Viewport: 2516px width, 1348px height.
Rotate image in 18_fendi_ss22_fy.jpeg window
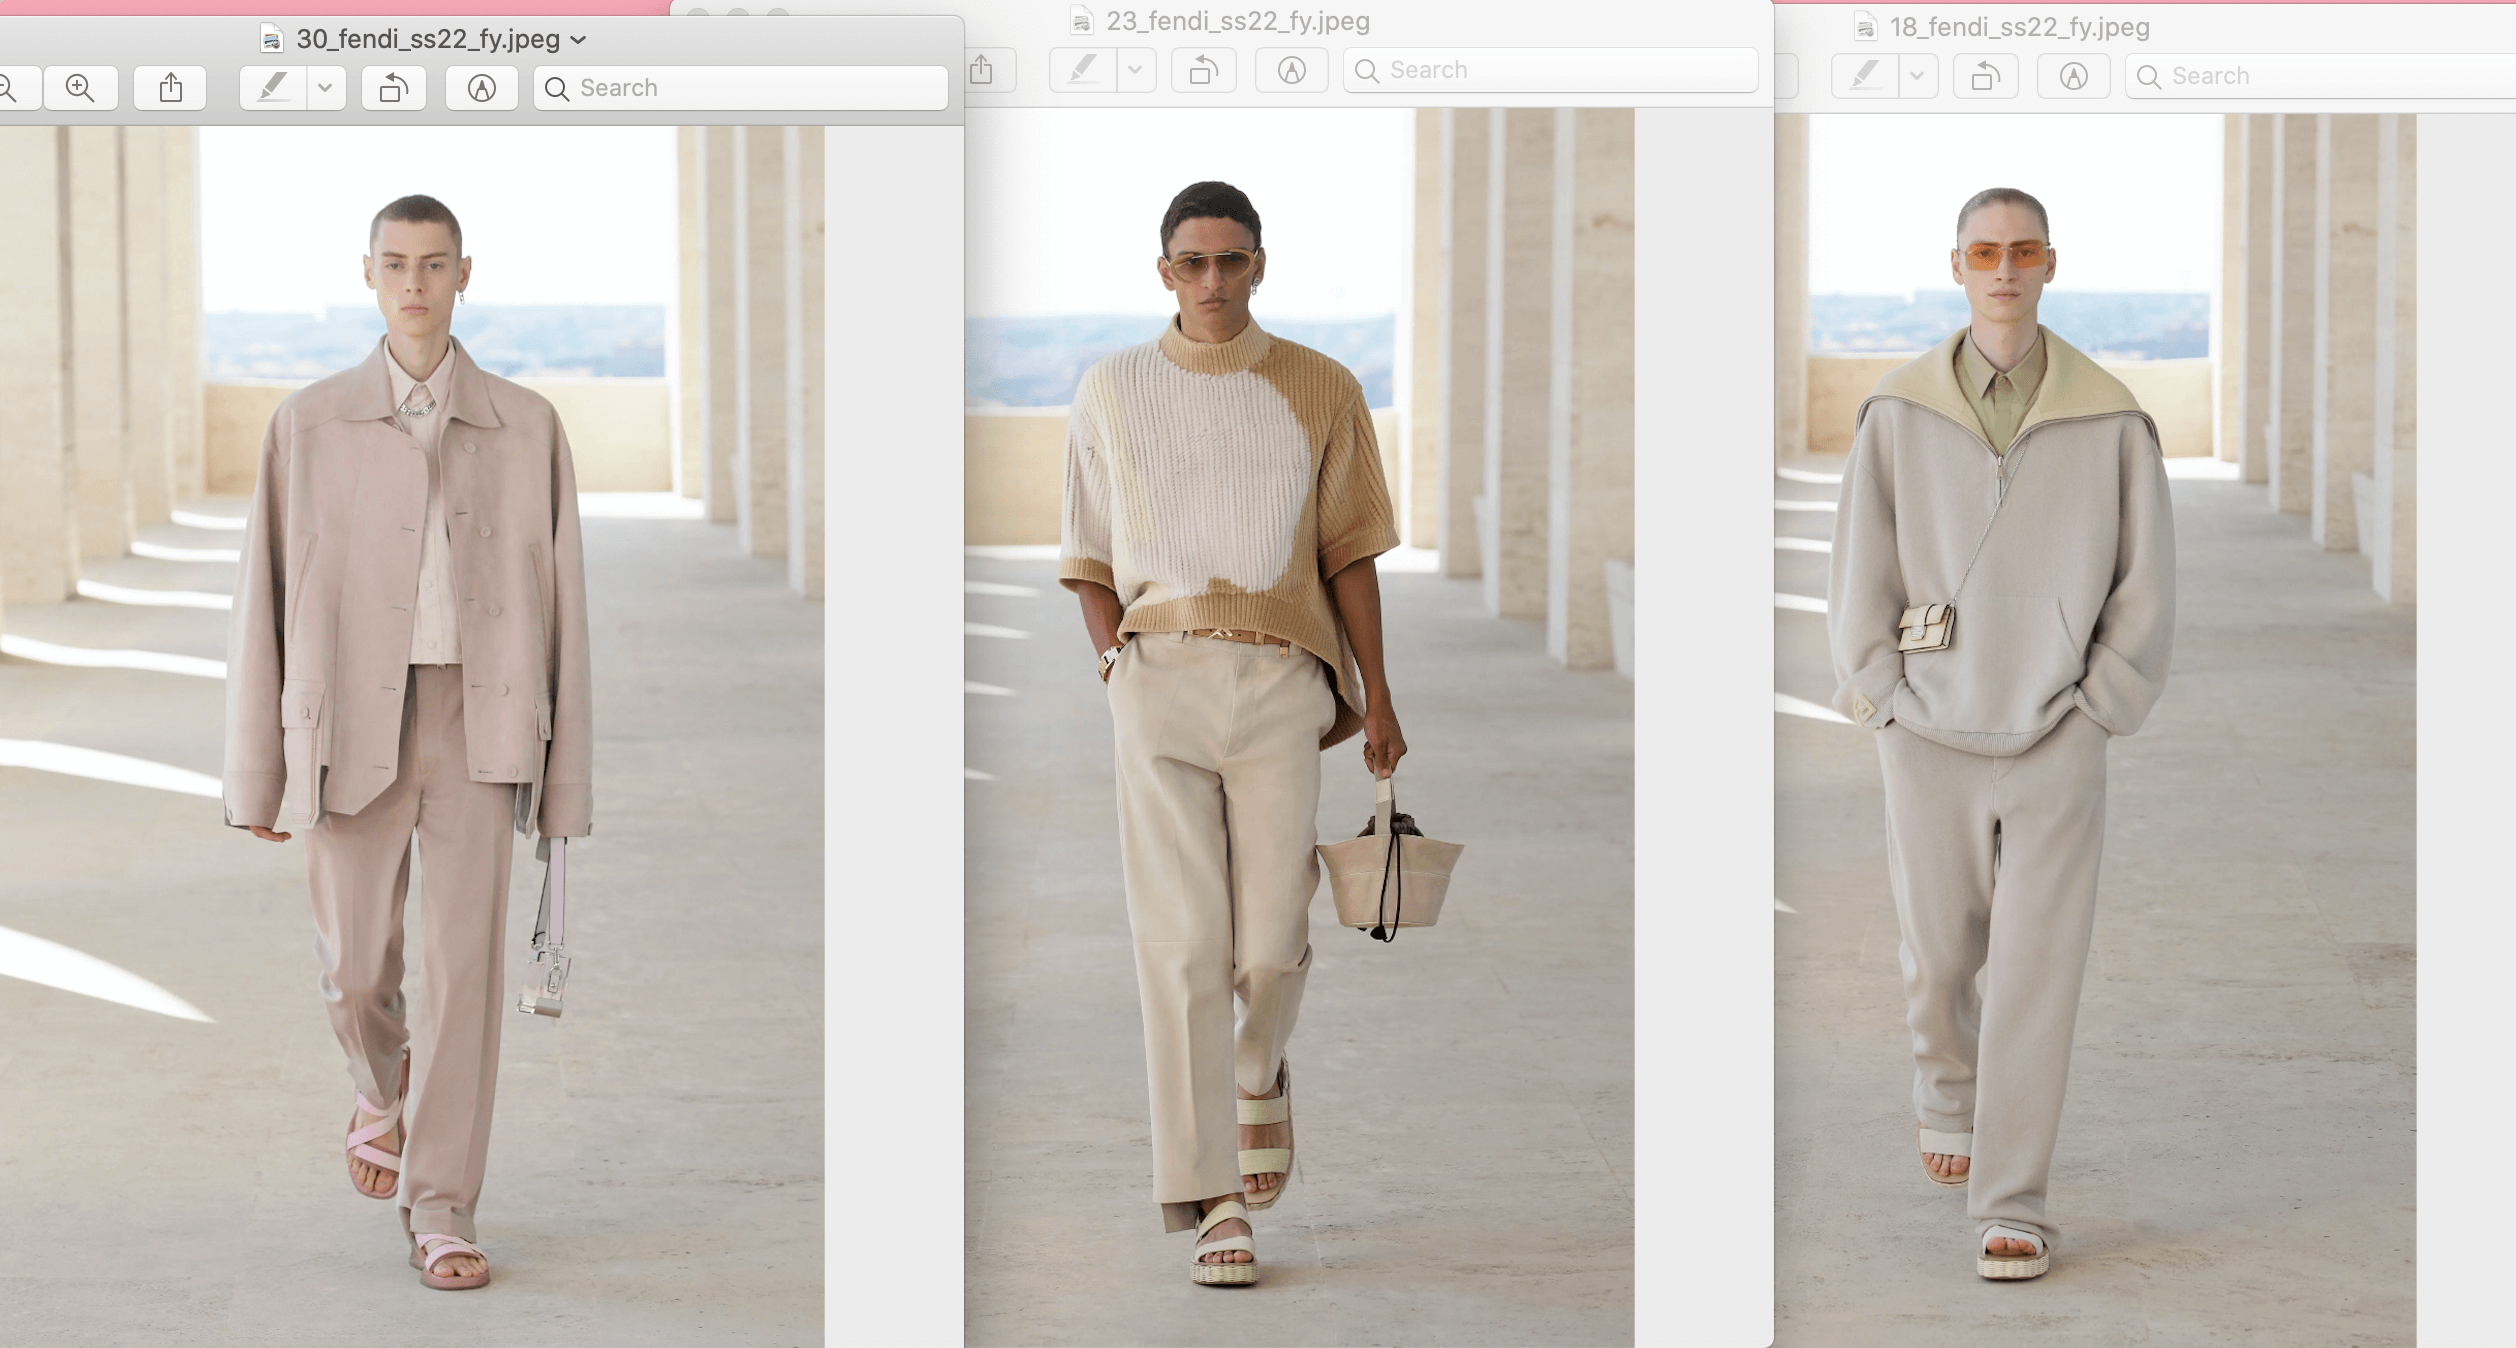coord(1986,76)
